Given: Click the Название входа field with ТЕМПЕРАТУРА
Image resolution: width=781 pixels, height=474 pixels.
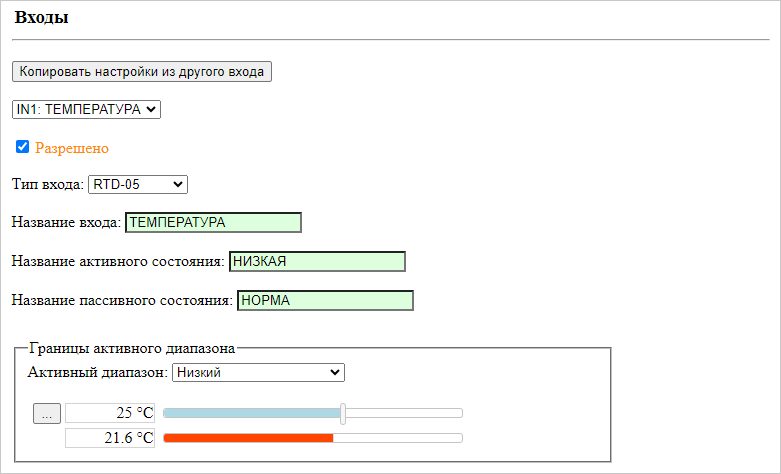Looking at the screenshot, I should 213,222.
